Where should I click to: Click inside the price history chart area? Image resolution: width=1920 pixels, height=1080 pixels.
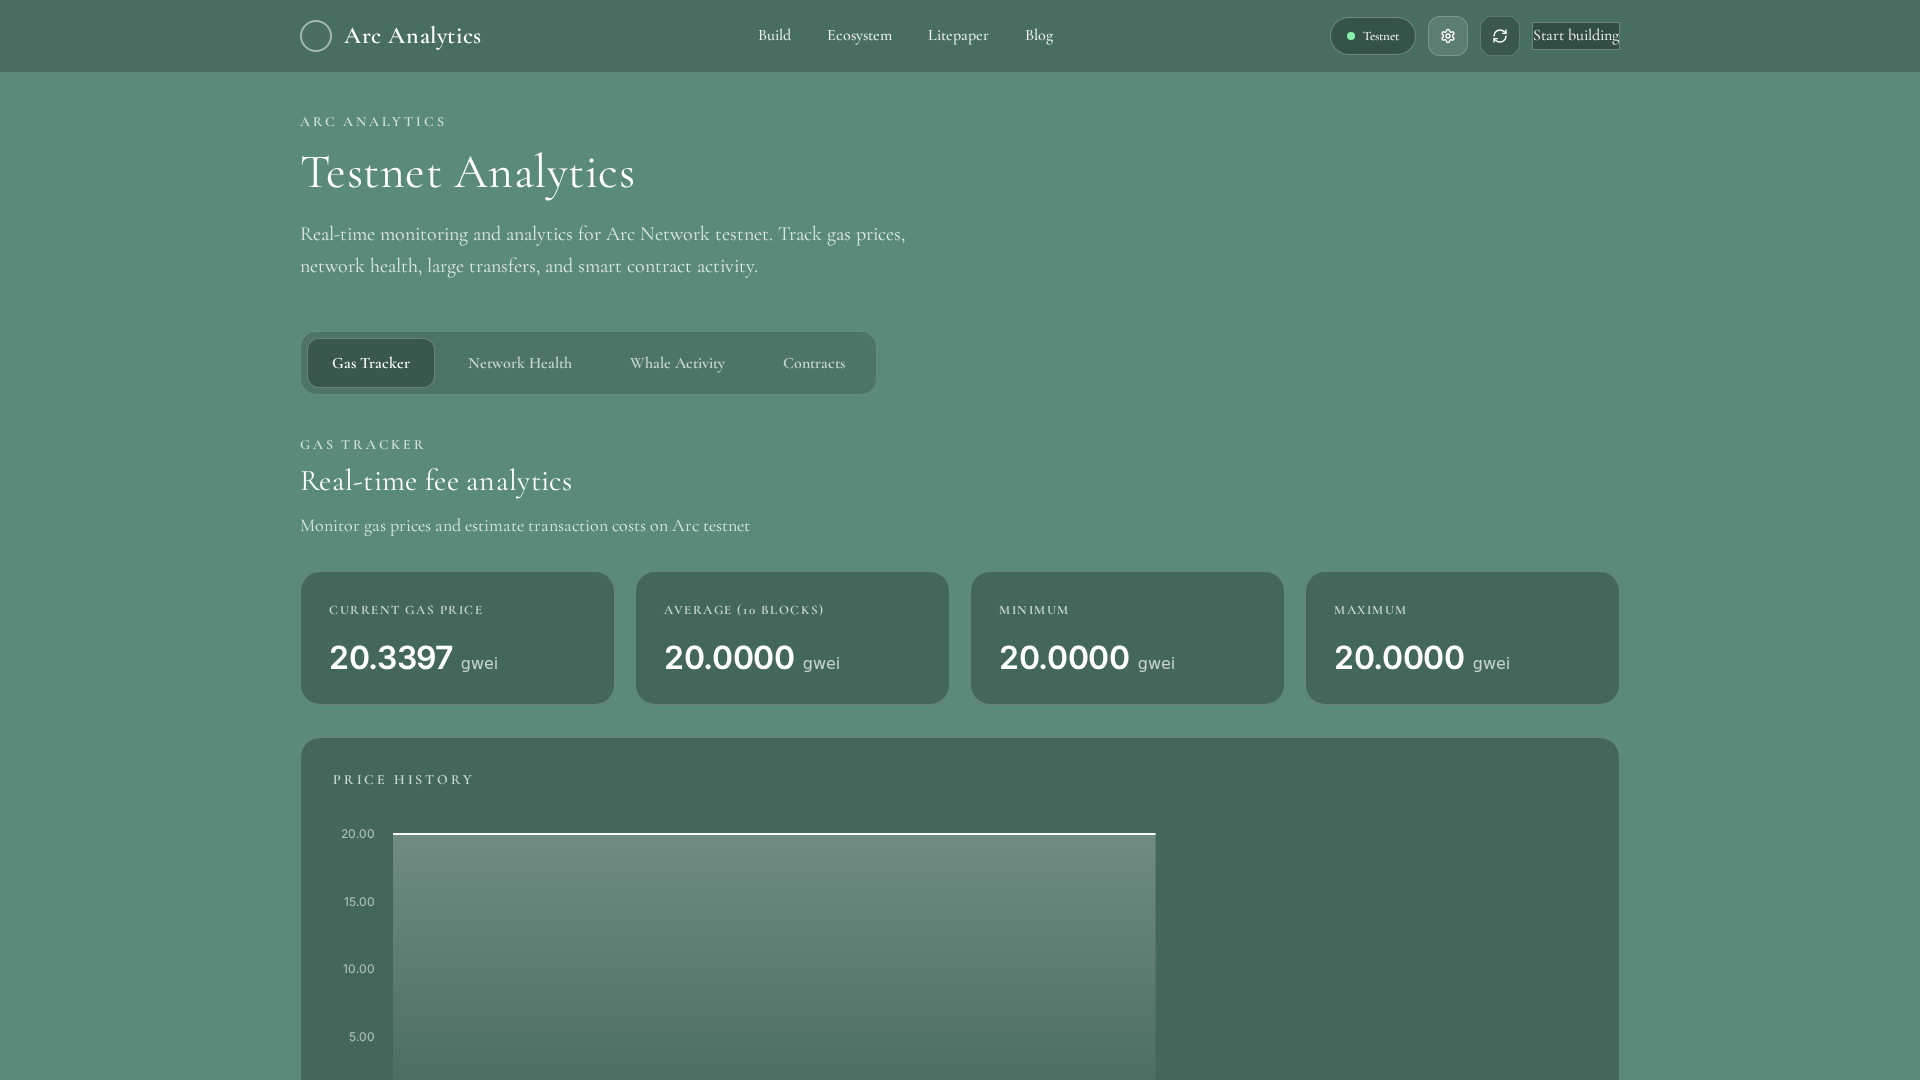pos(774,956)
